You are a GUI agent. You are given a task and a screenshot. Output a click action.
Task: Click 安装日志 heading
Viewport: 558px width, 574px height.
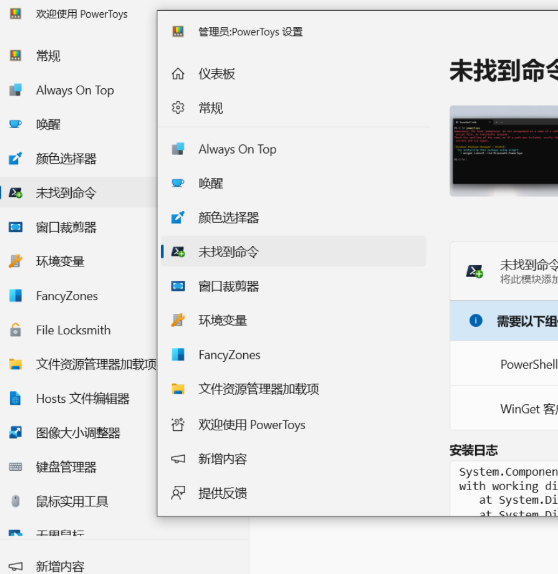tap(473, 450)
